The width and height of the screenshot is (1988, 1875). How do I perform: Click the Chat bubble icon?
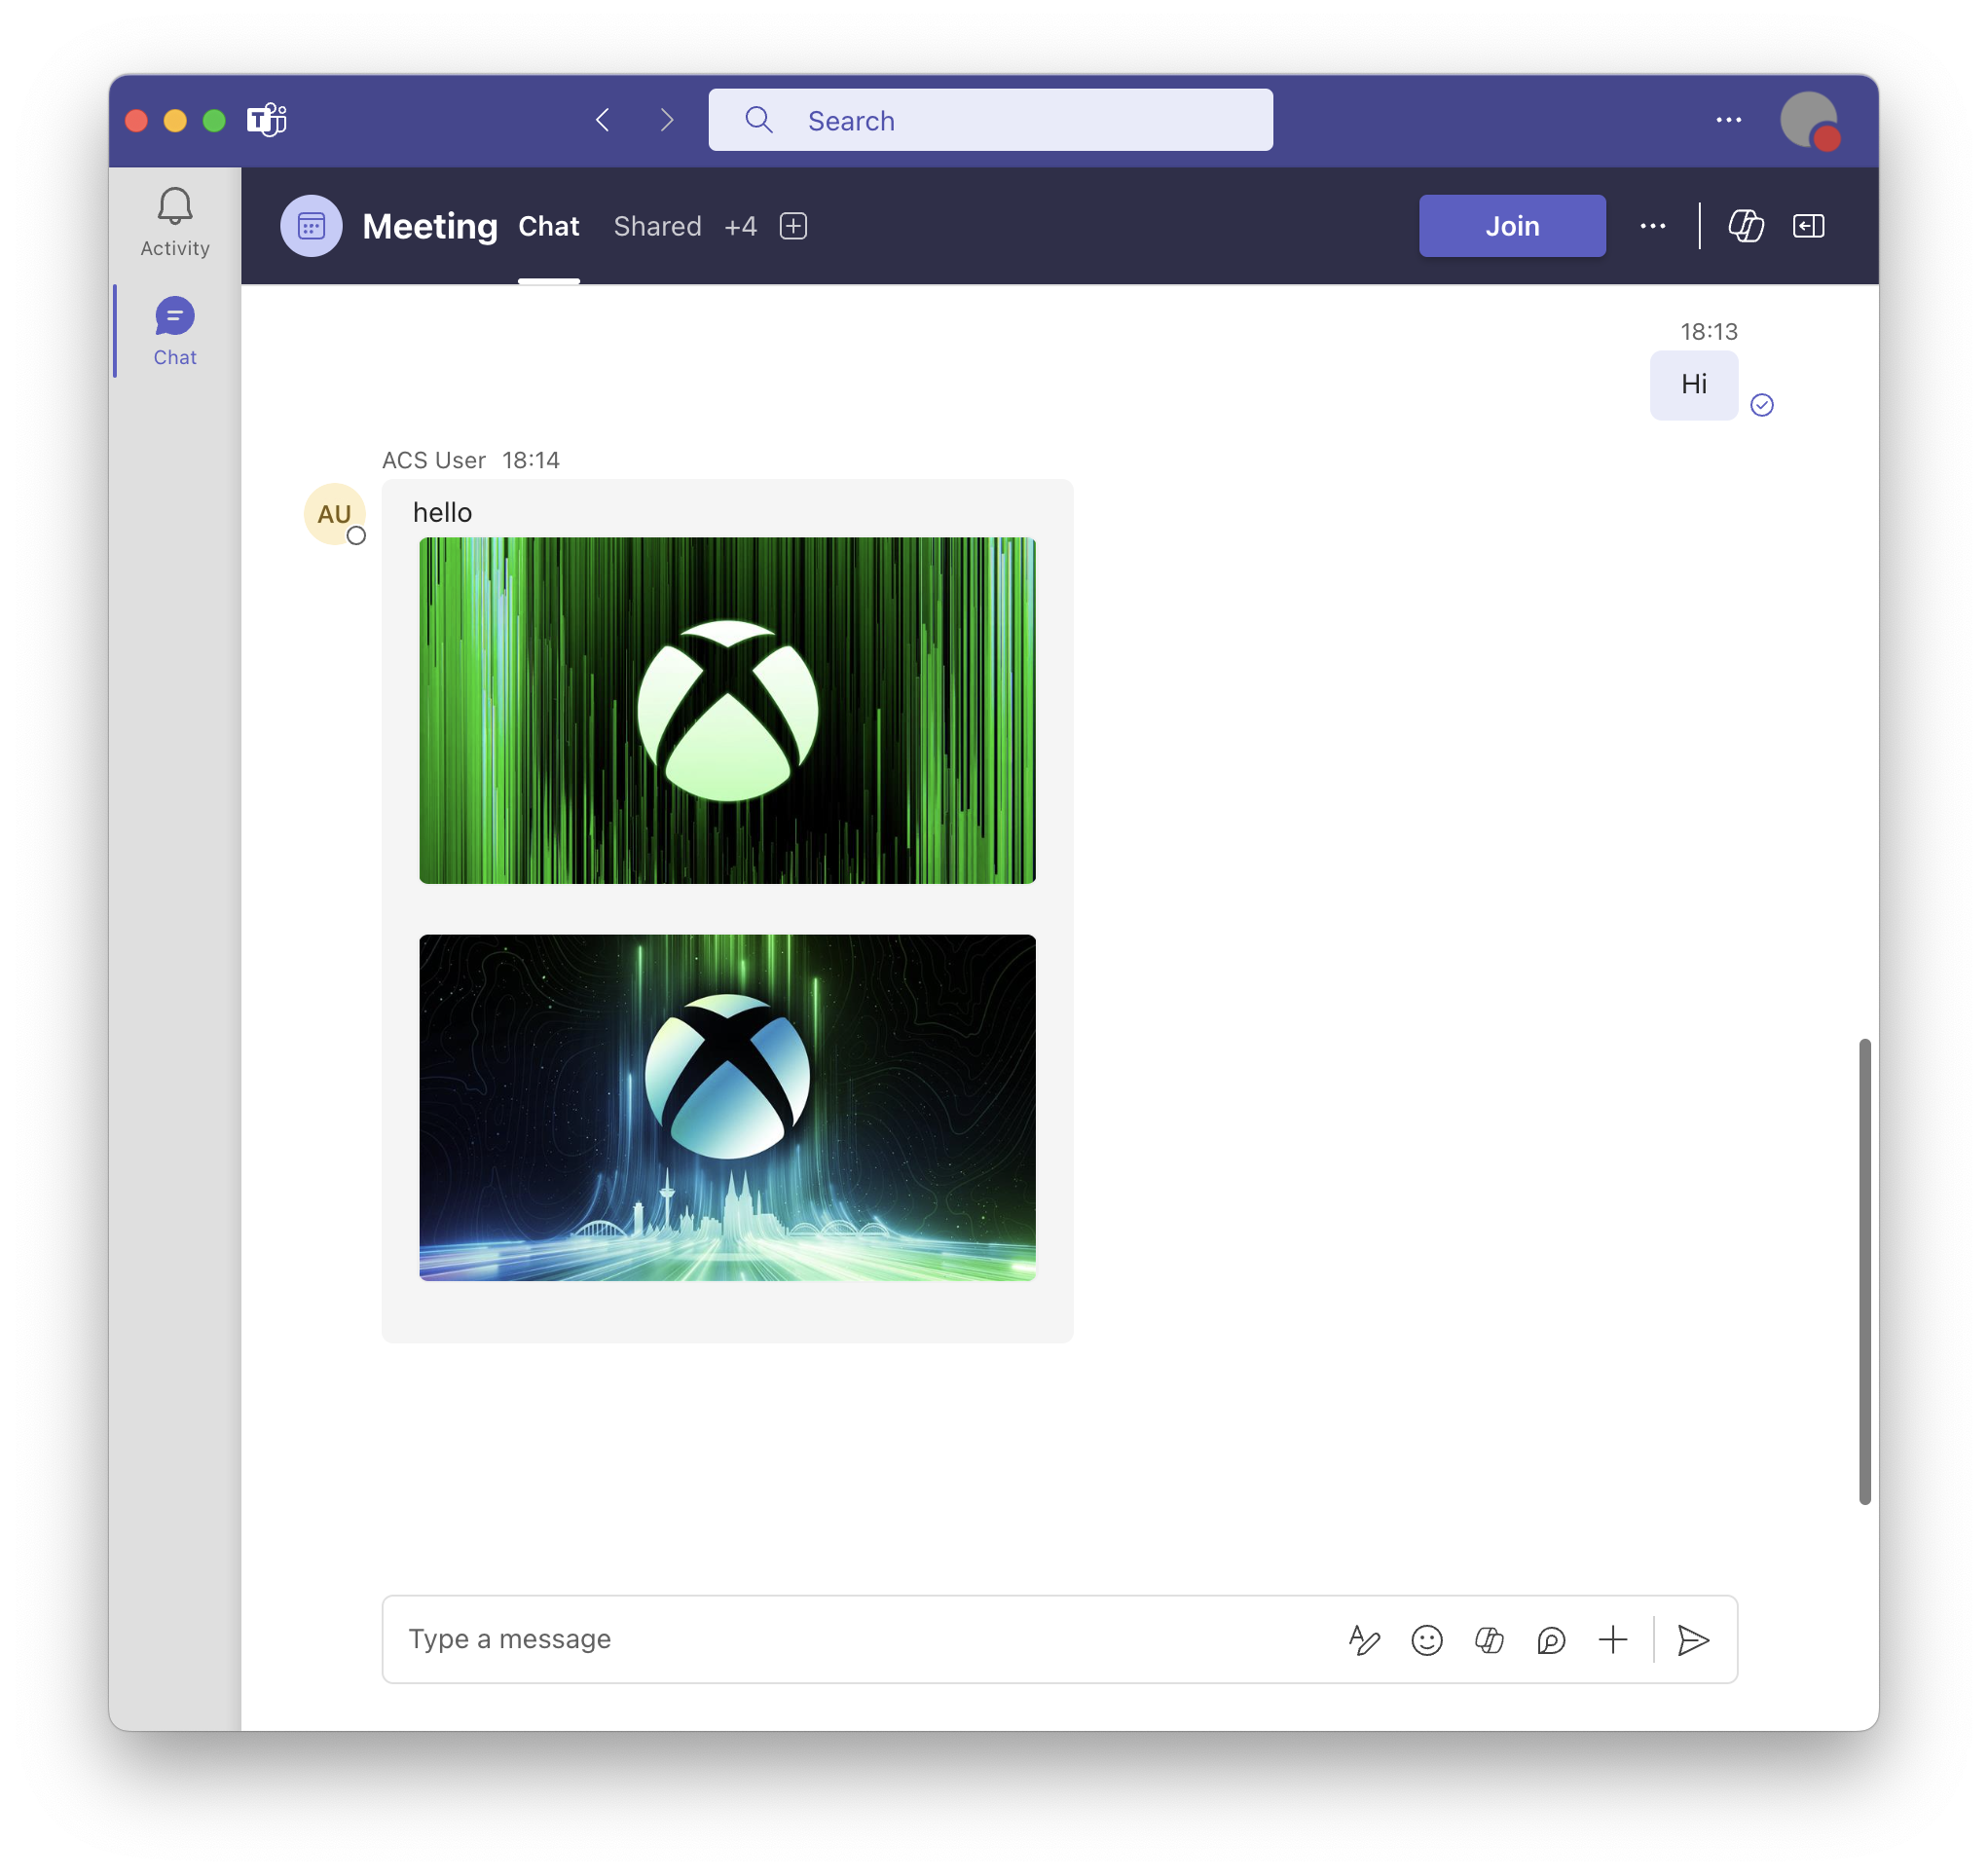174,315
